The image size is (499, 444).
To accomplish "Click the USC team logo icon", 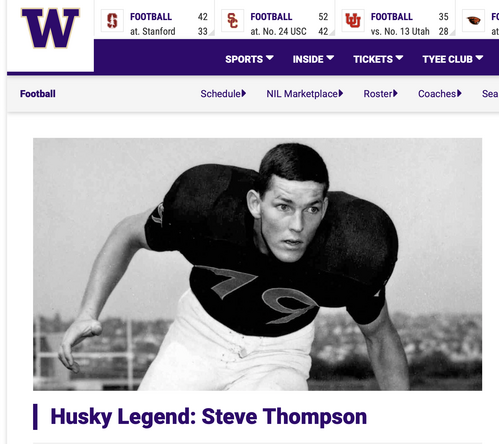I will point(233,21).
